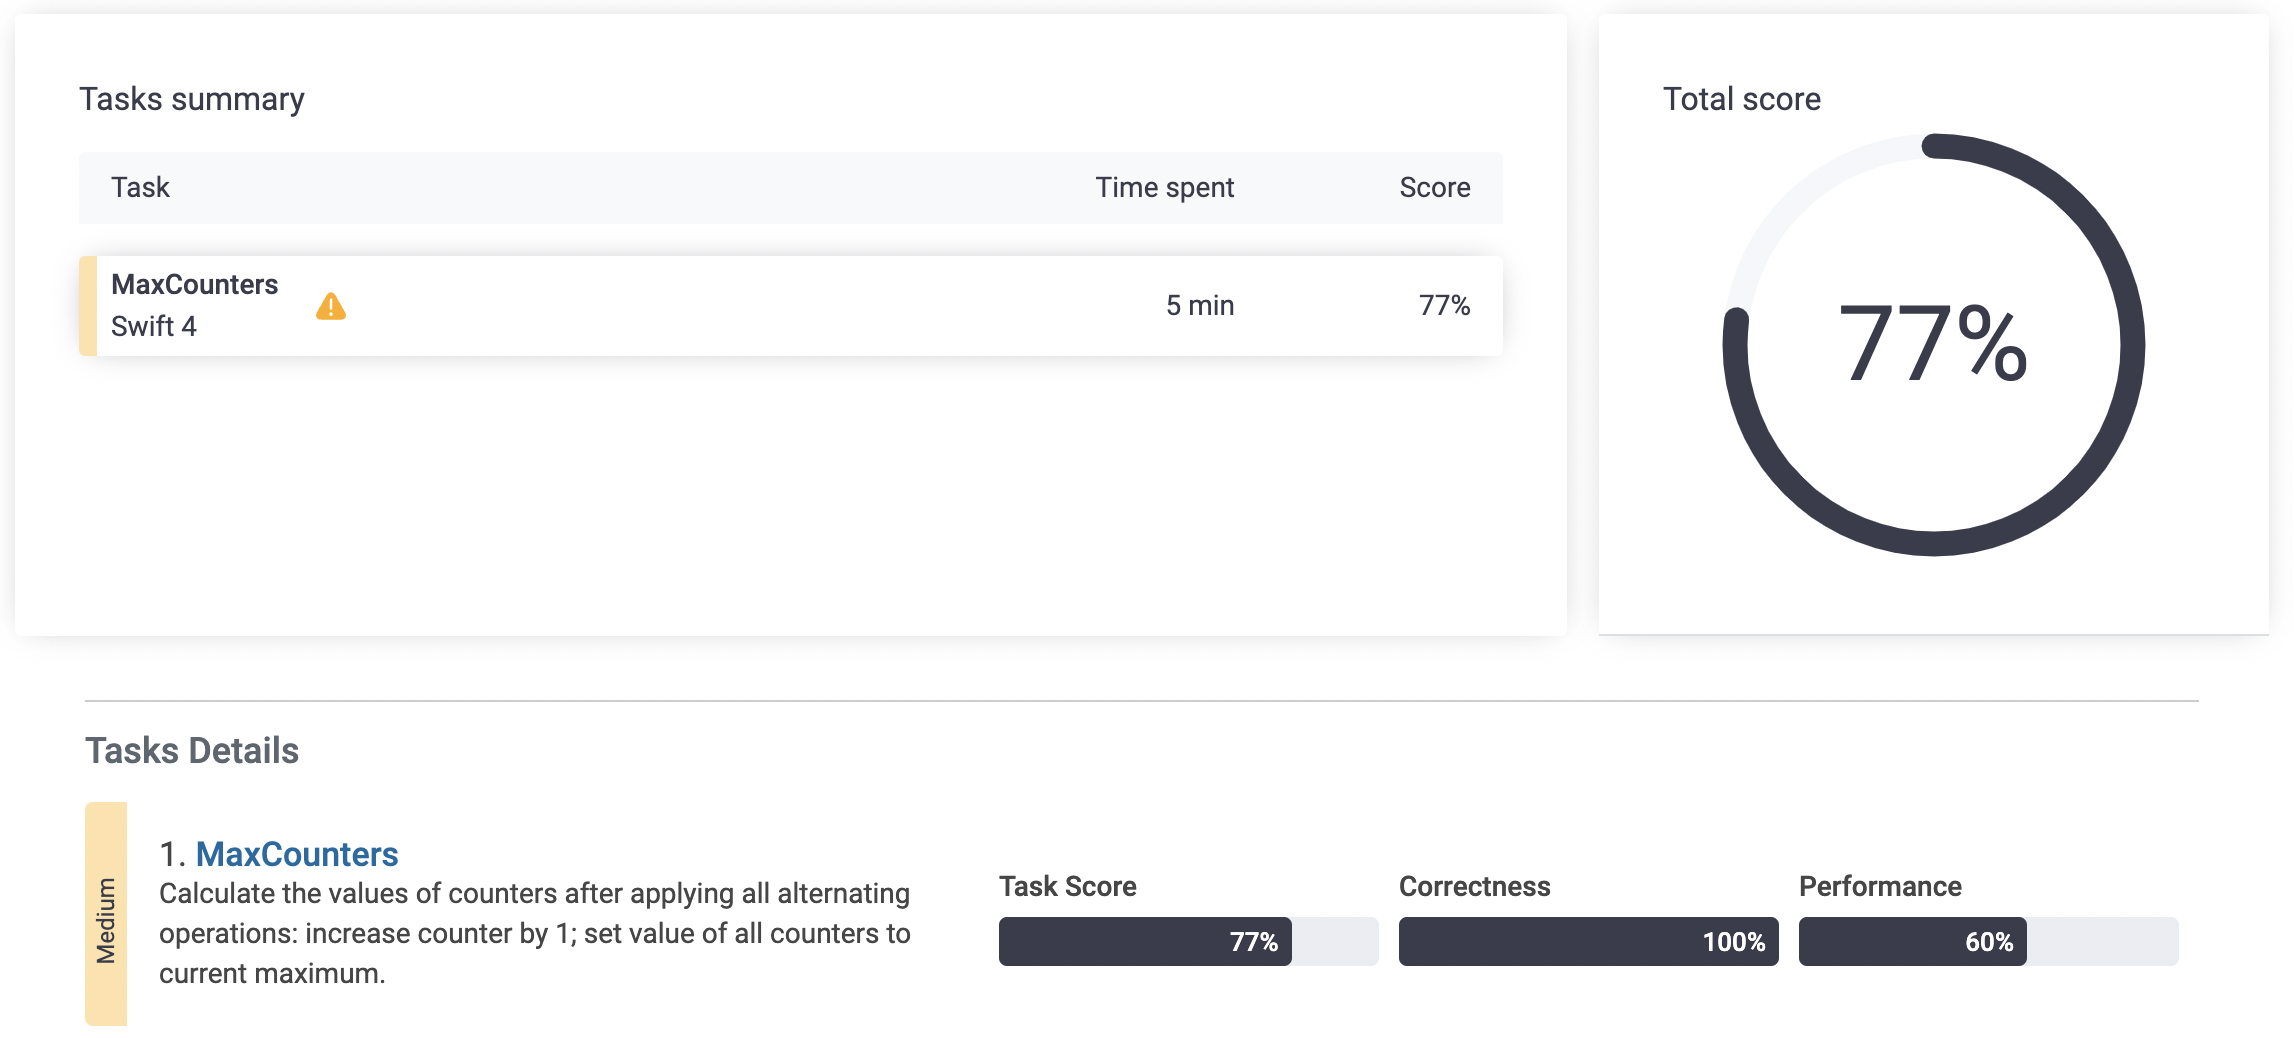The width and height of the screenshot is (2294, 1038).
Task: Click the Performance 60% bar
Action: [x=1988, y=941]
